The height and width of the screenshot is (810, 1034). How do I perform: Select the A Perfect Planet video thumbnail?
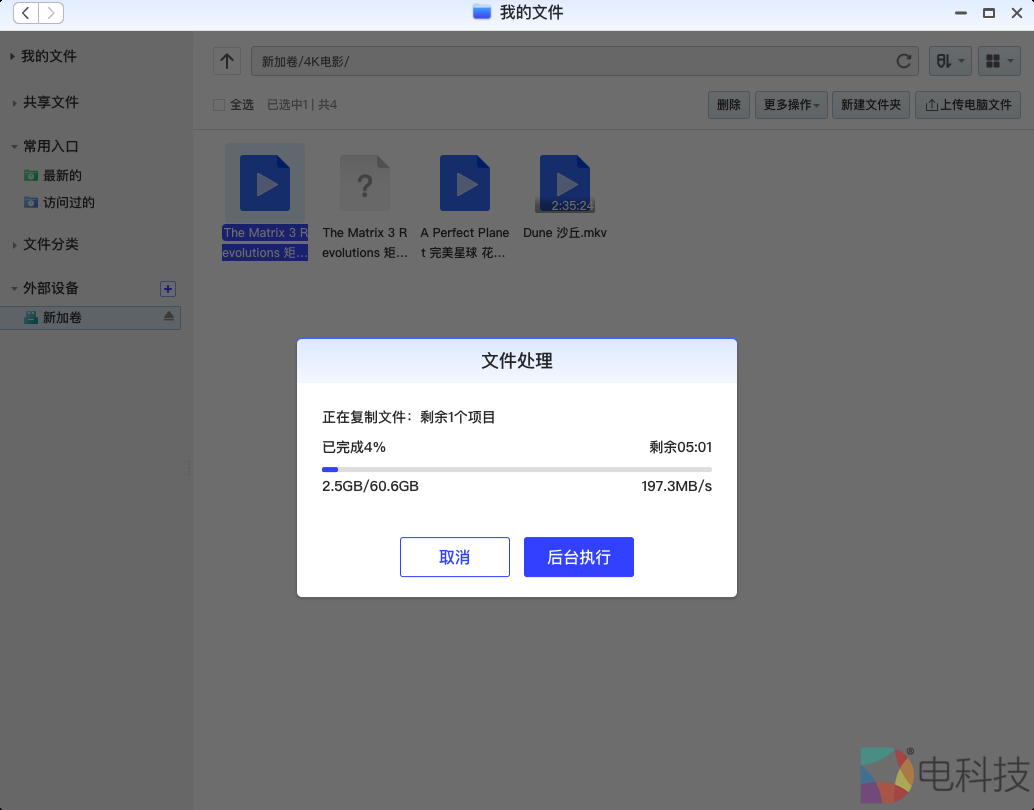coord(464,183)
